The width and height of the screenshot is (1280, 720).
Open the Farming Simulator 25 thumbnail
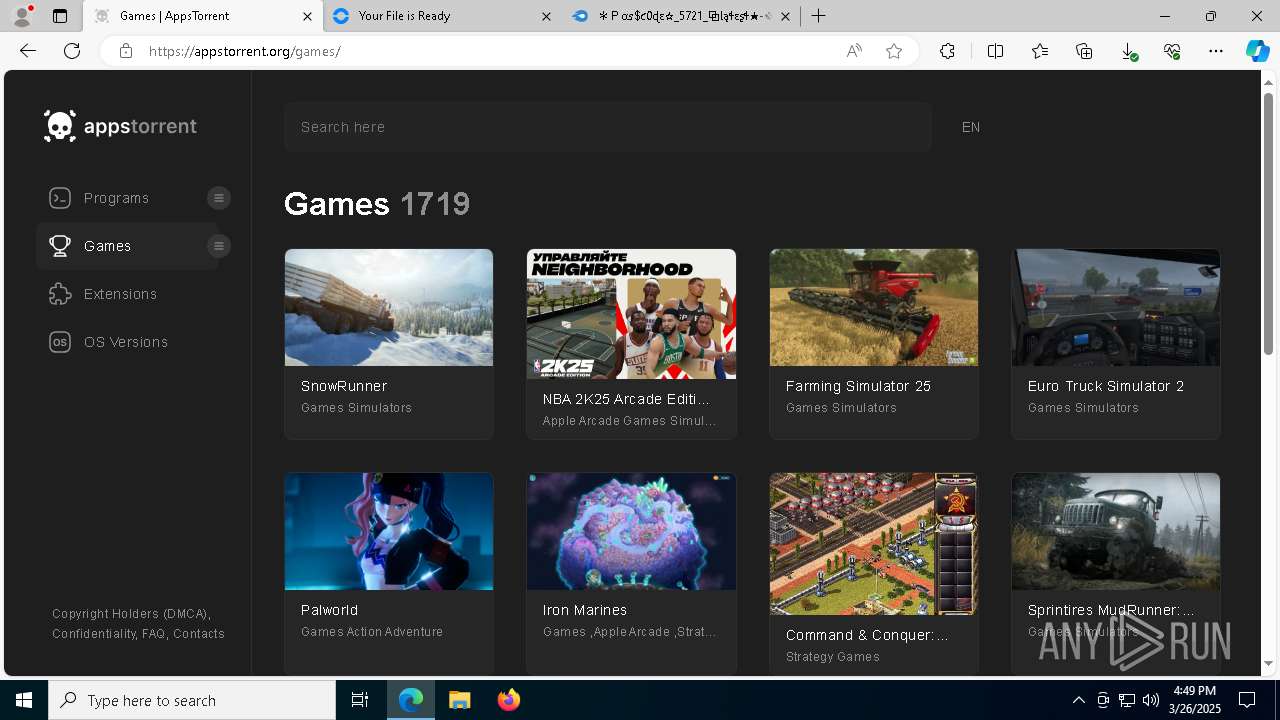pos(874,307)
